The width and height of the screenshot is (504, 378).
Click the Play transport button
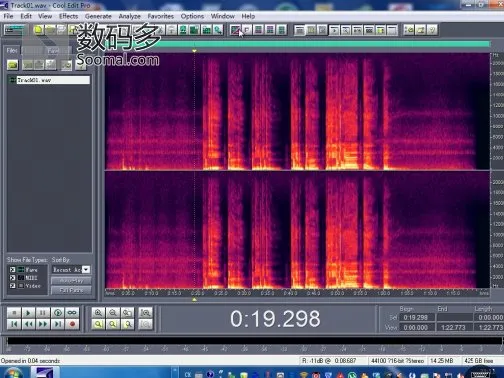coord(28,313)
